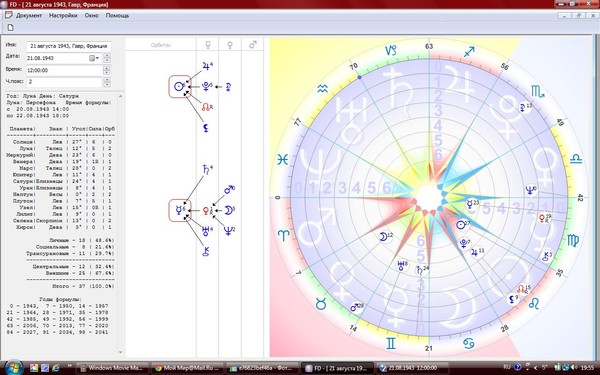Select the Mercury orbit column header
The image size is (600, 375).
(x=208, y=45)
